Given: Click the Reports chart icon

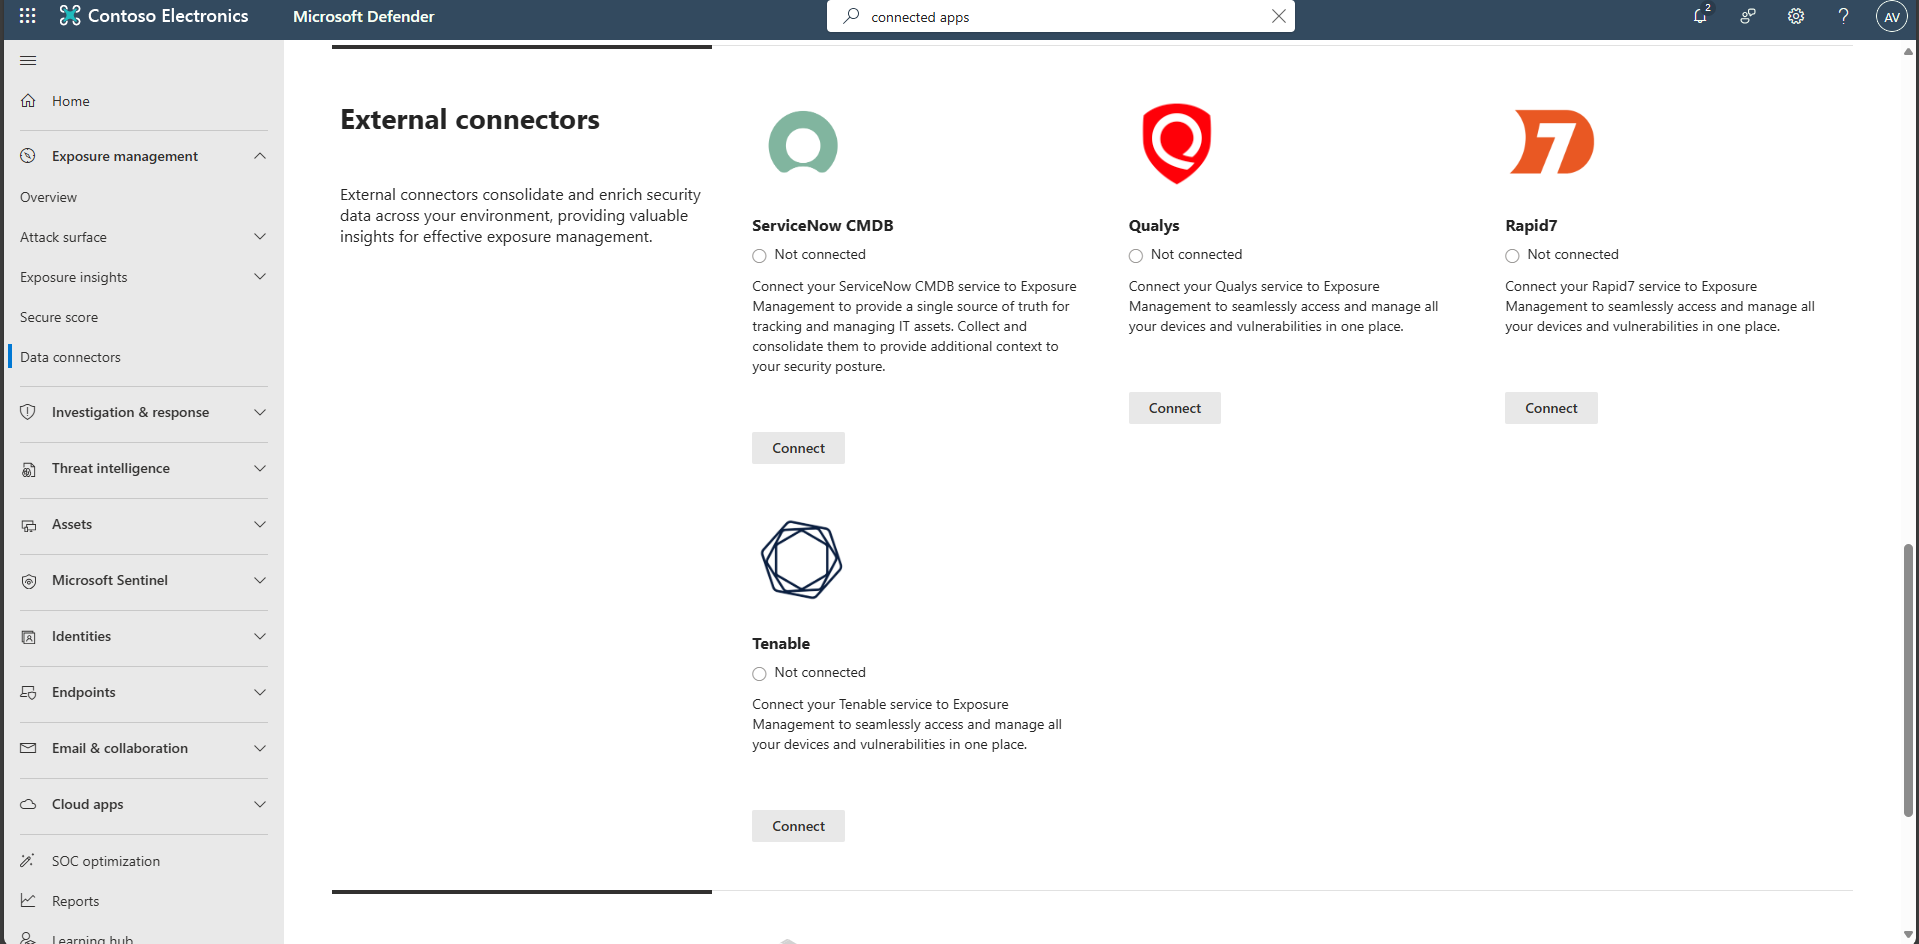Looking at the screenshot, I should [x=28, y=901].
